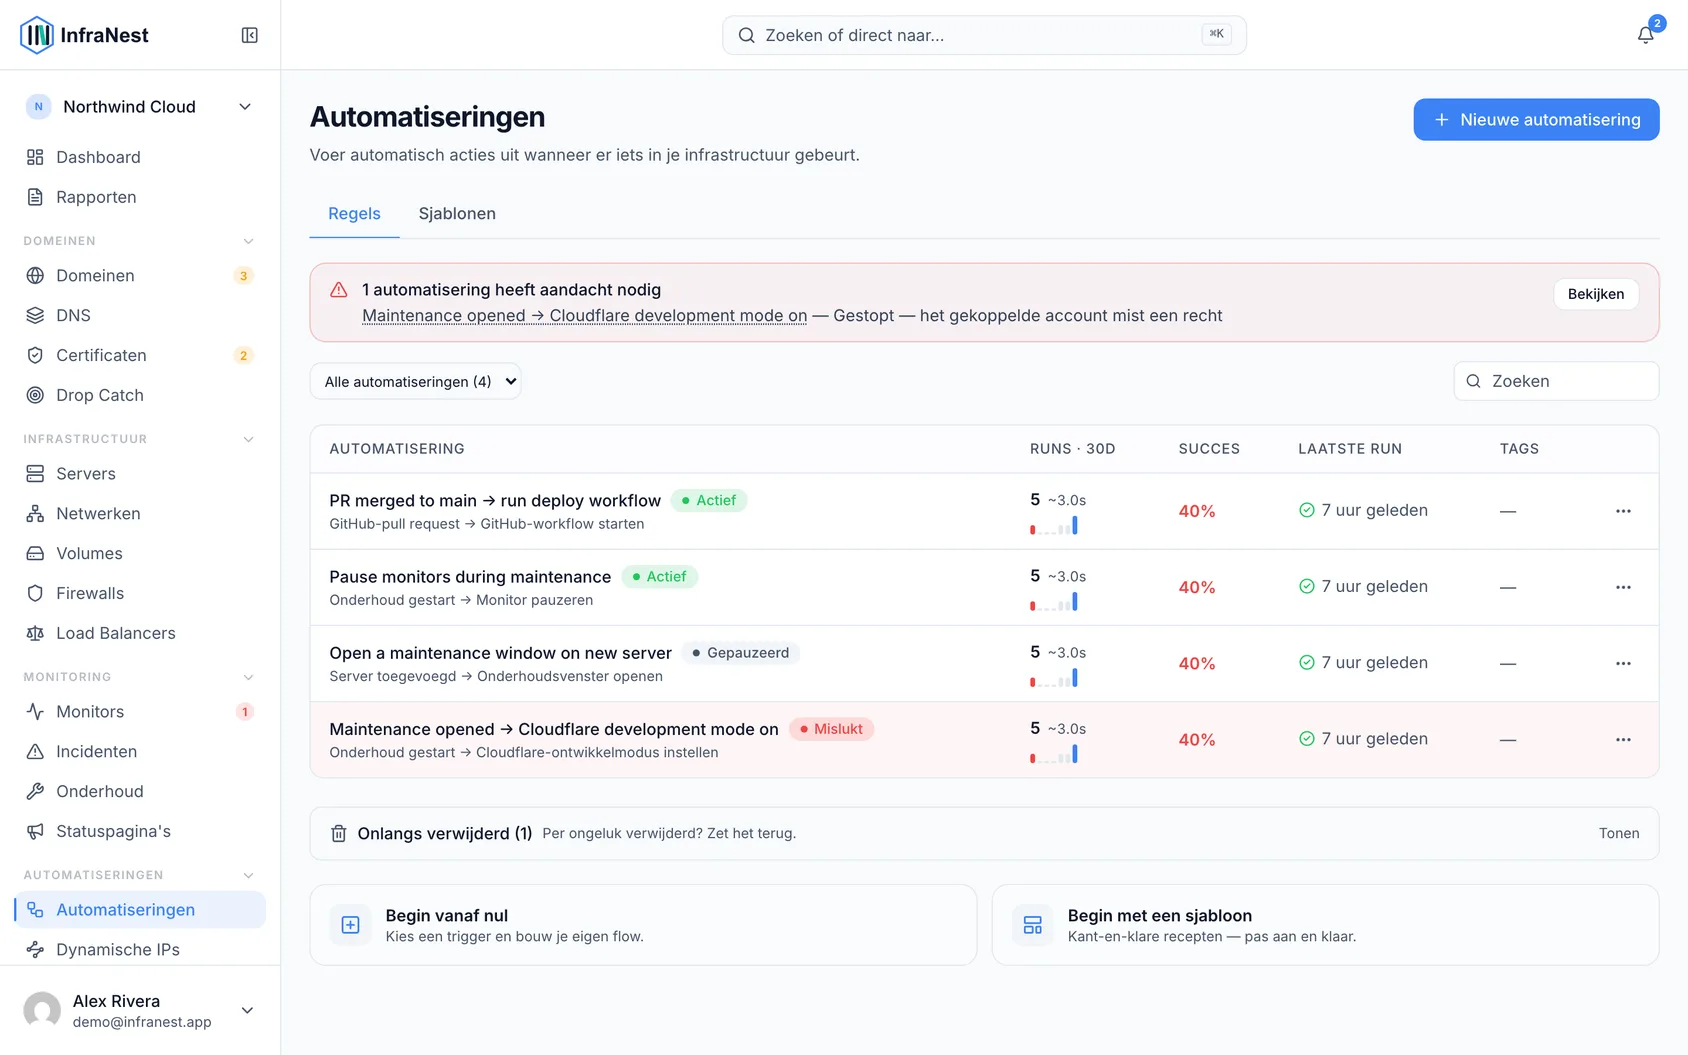Screen dimensions: 1688x1055
Task: Click the template icon on Begin met een sjabloon
Action: click(x=1033, y=925)
